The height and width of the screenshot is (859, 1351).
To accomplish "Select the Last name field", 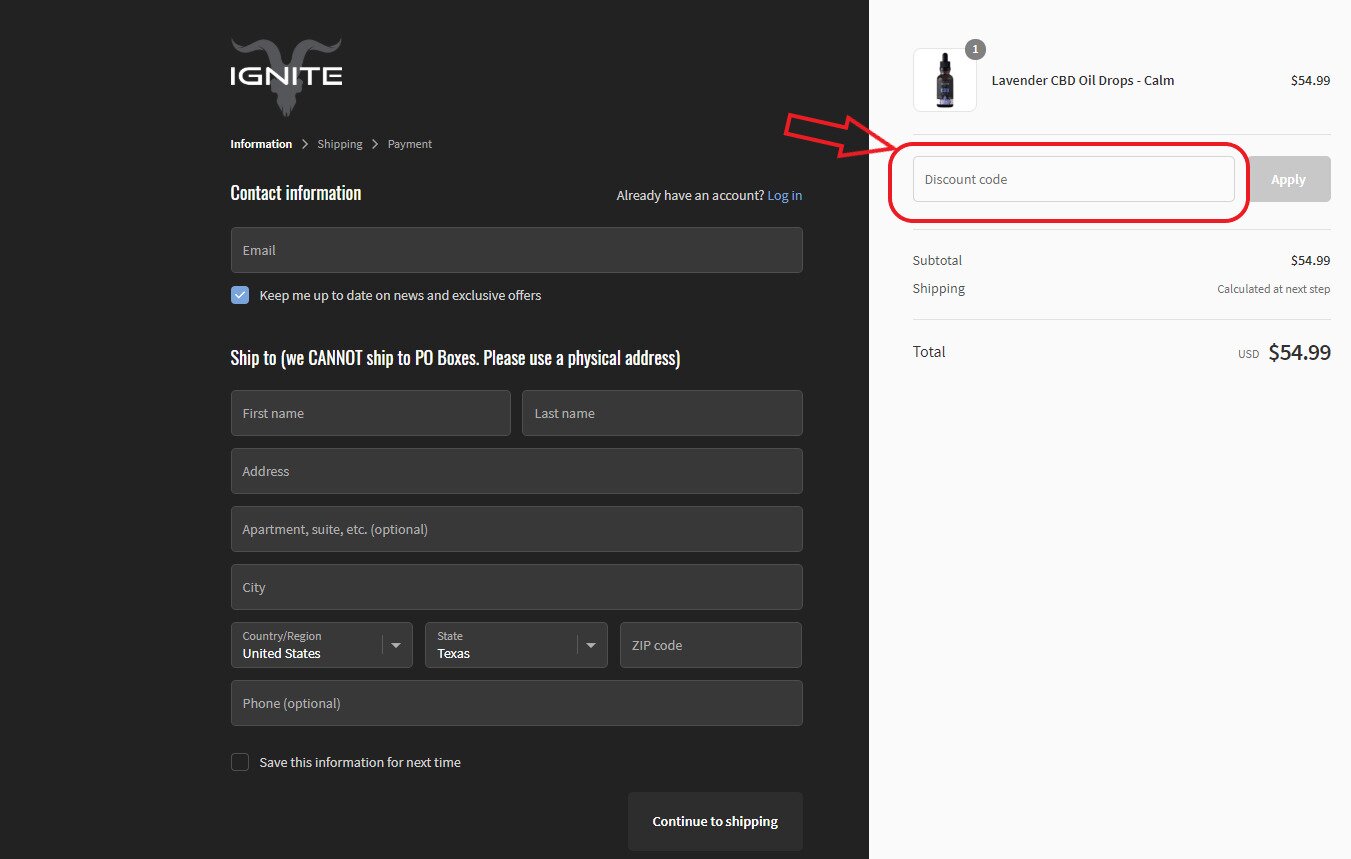I will [661, 413].
